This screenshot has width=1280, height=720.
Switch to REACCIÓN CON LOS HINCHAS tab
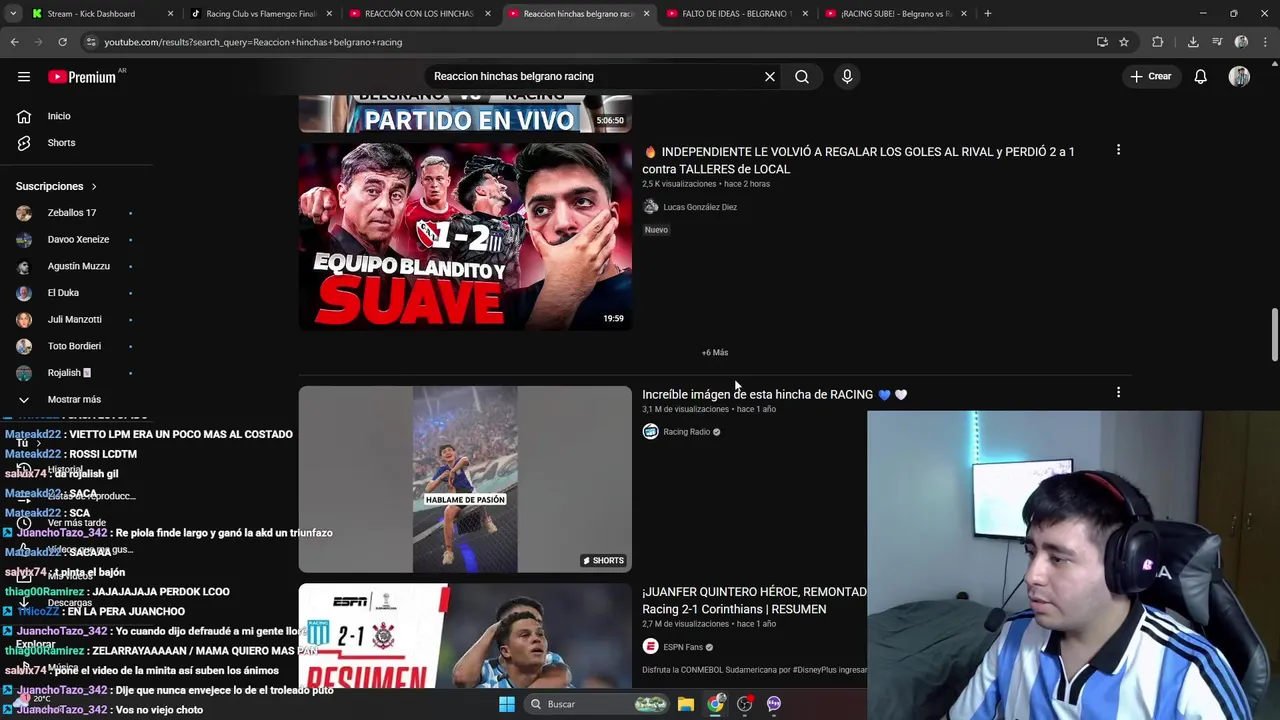418,14
